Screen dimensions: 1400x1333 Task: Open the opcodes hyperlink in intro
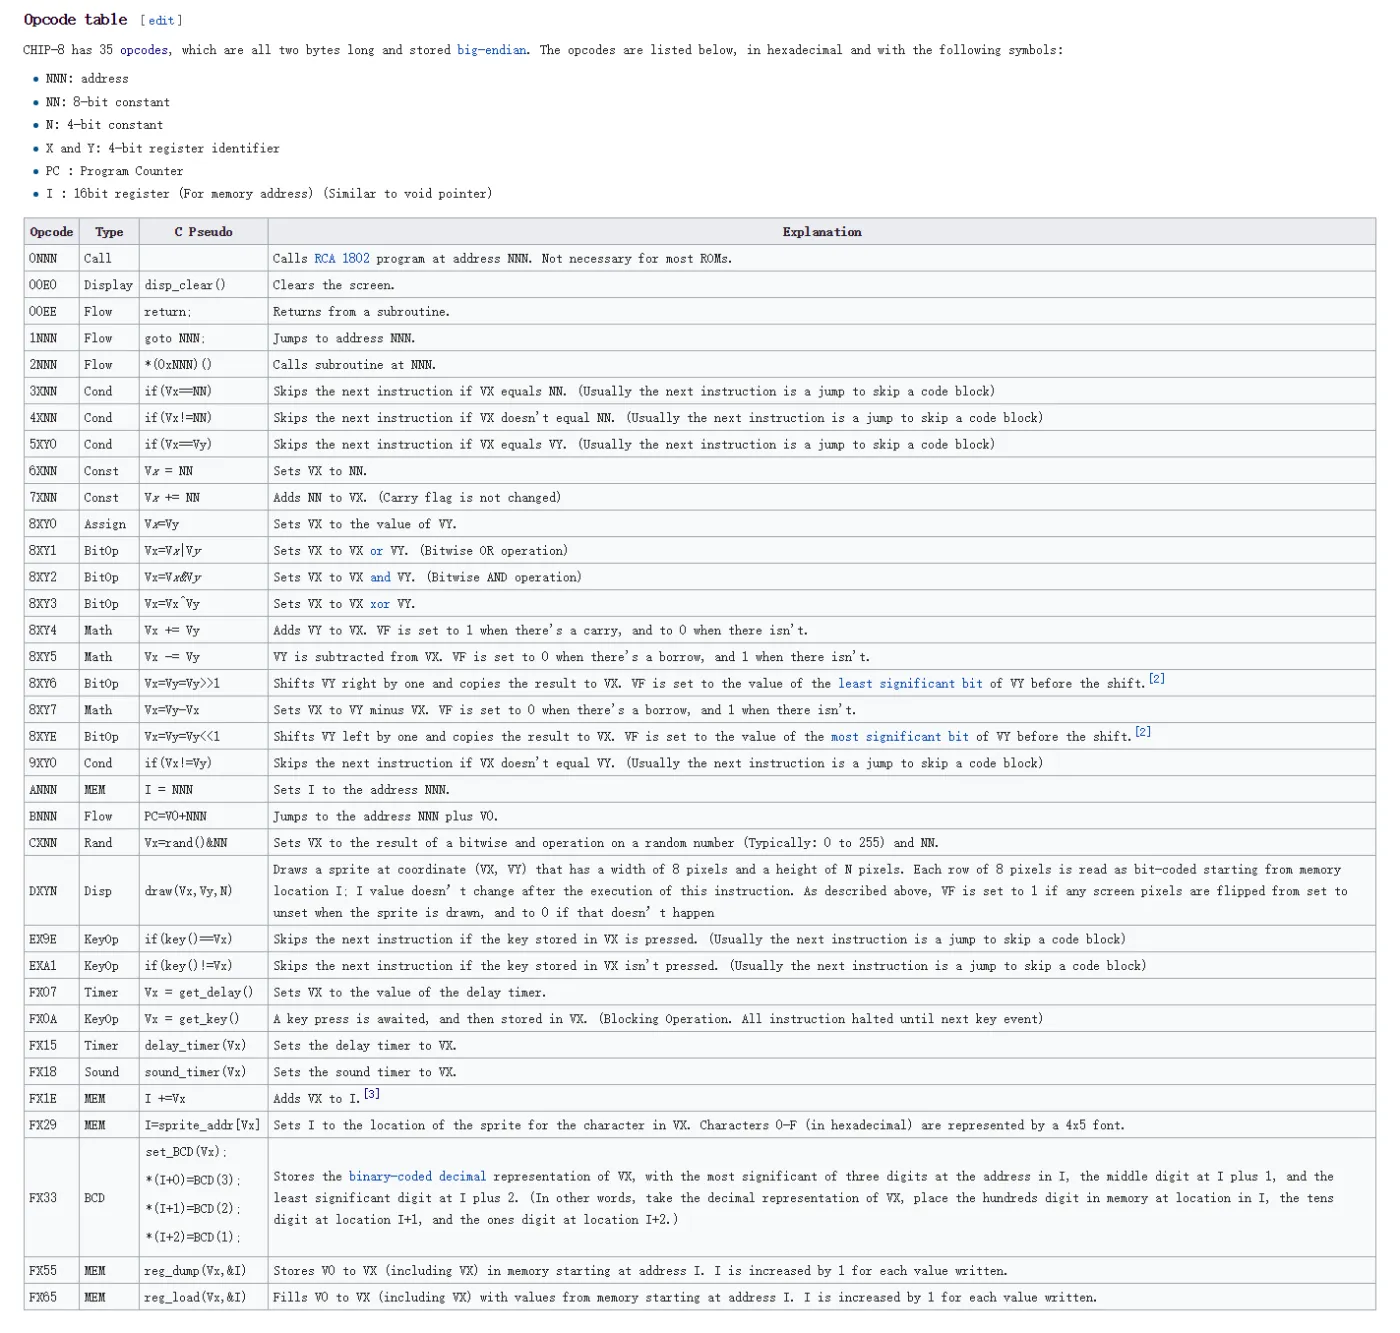(x=144, y=50)
